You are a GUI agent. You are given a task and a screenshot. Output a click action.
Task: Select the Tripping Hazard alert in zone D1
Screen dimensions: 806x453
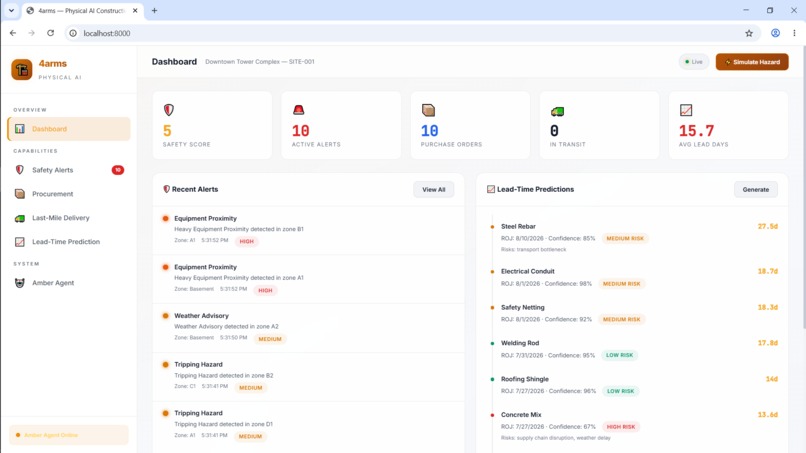tap(308, 425)
